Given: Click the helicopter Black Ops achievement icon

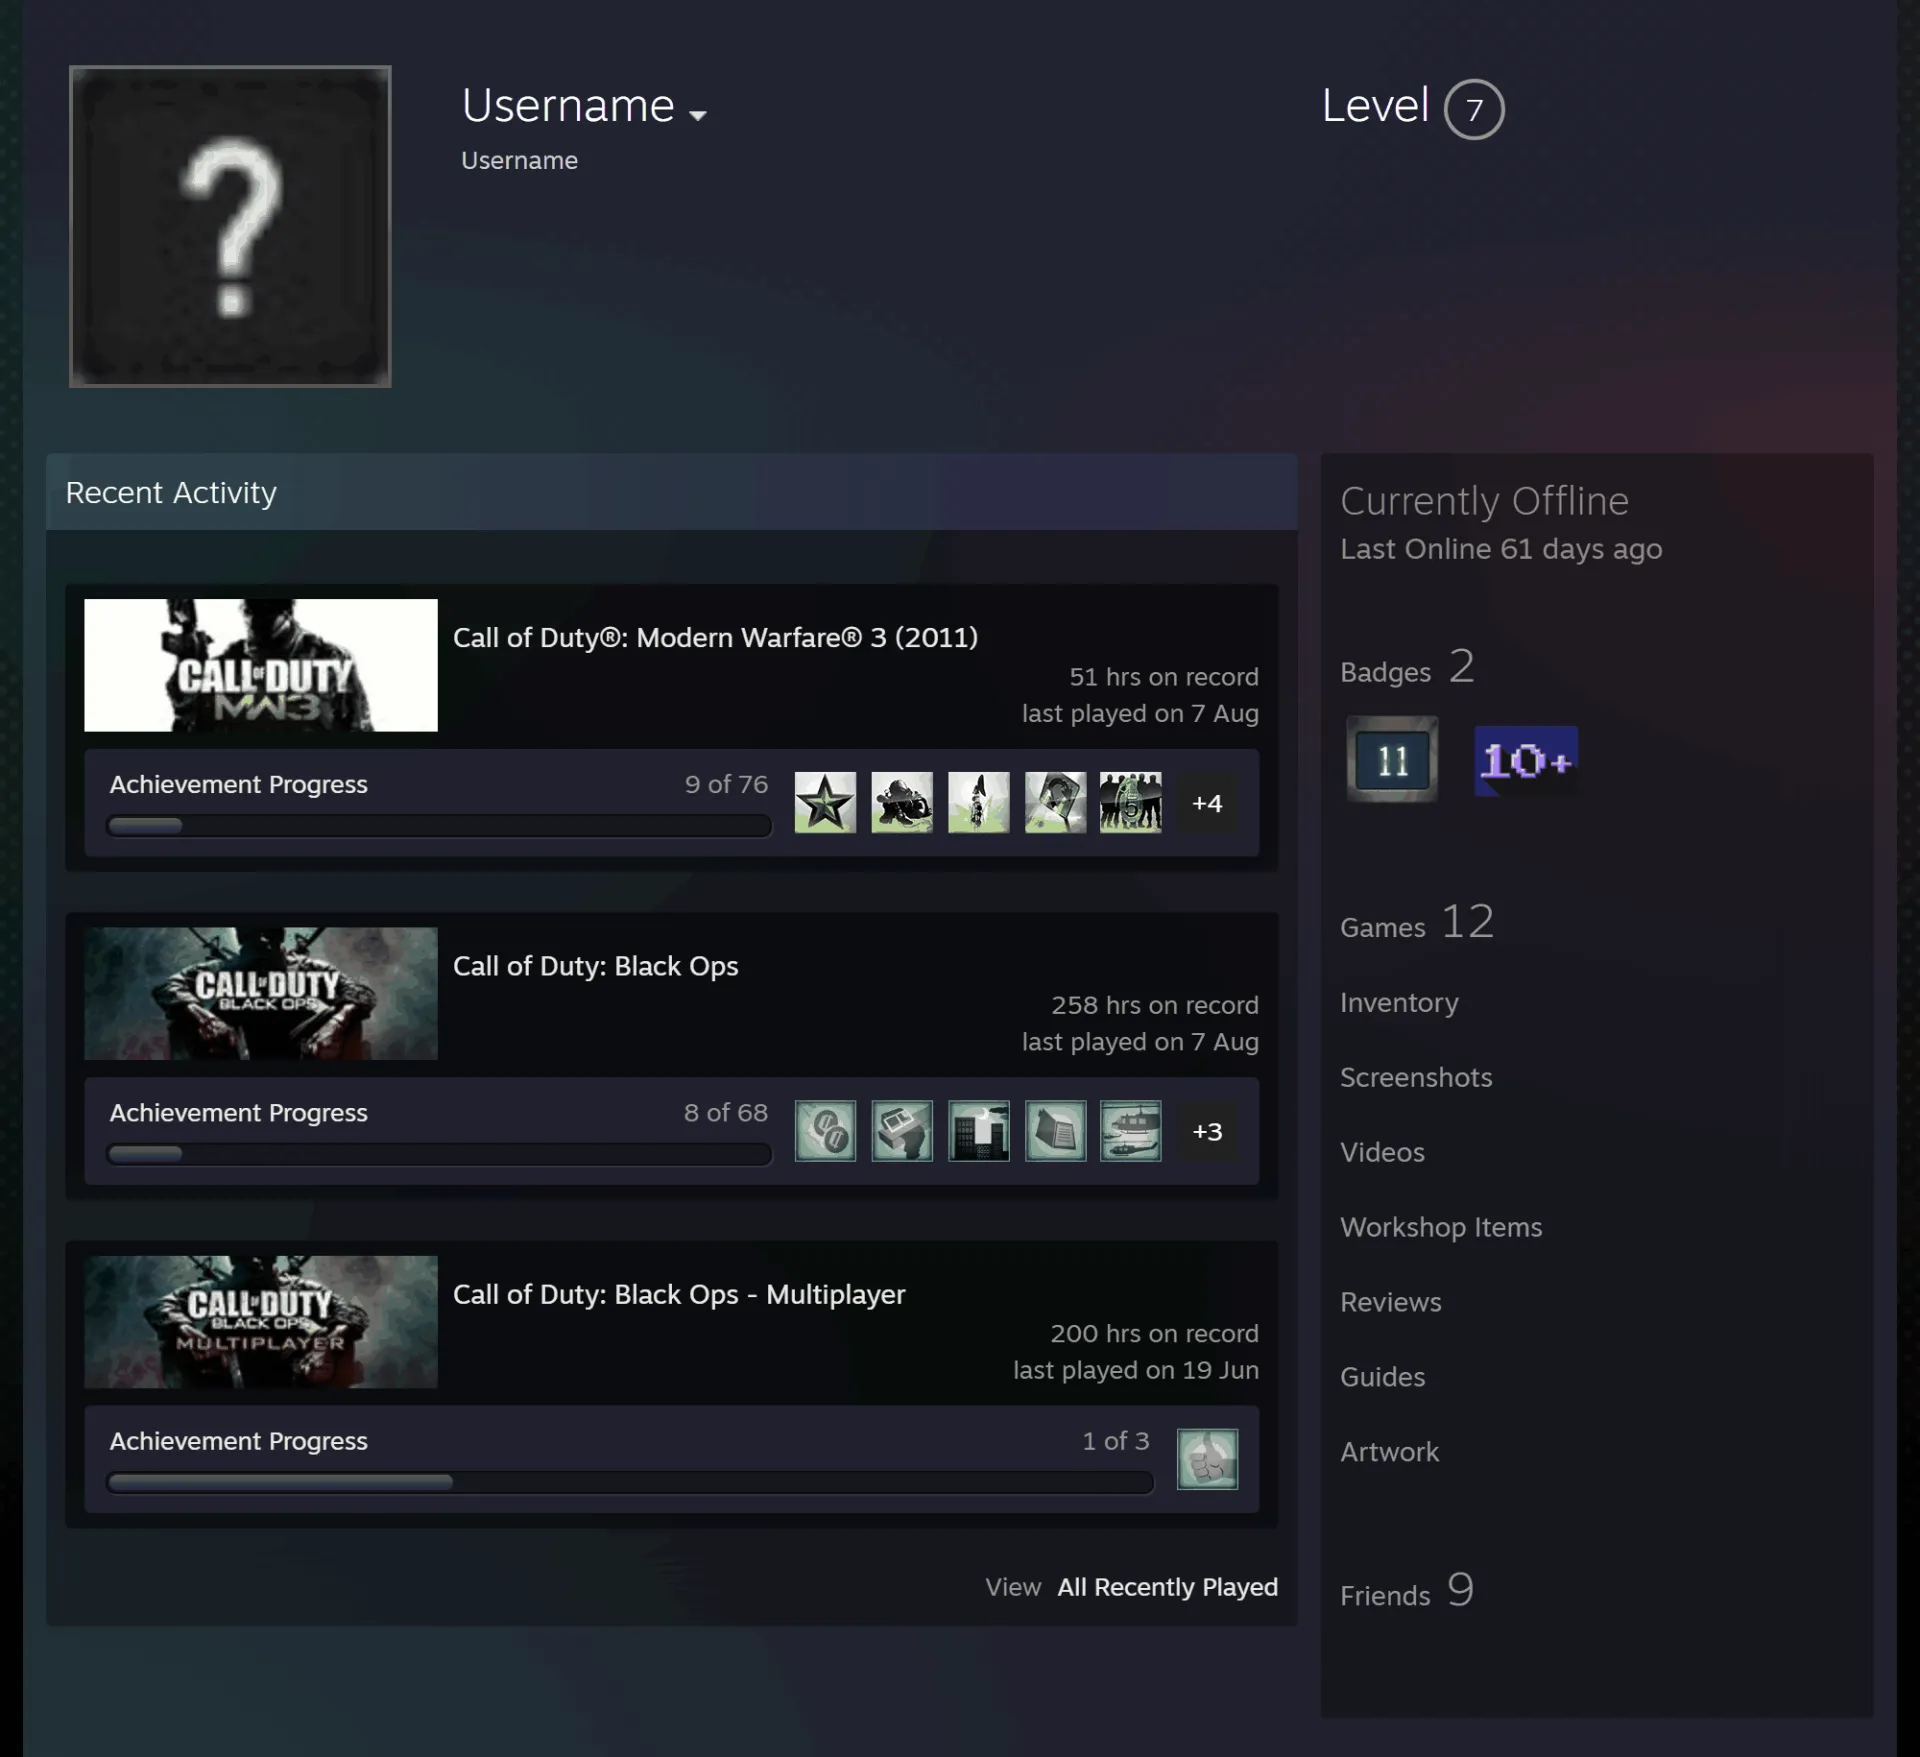Looking at the screenshot, I should pos(1131,1130).
